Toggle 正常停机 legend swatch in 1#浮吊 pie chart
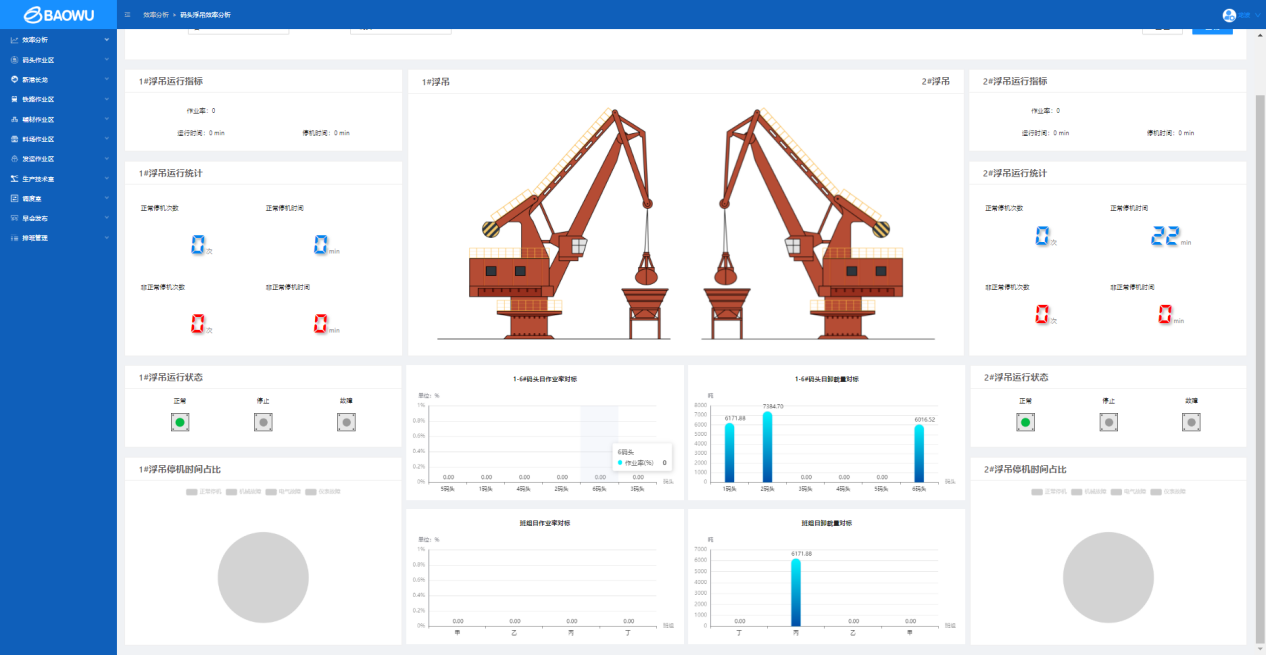Viewport: 1266px width, 655px height. 192,492
